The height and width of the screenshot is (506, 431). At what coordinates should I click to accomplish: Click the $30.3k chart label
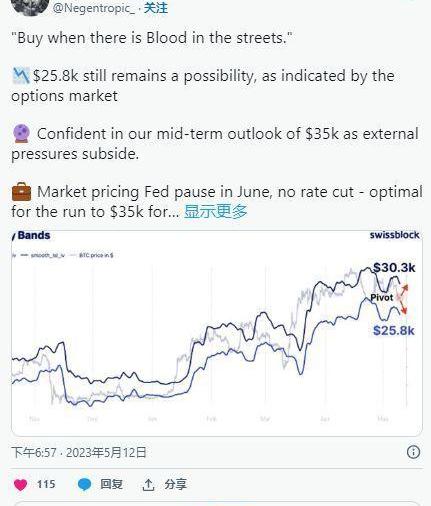click(x=394, y=267)
